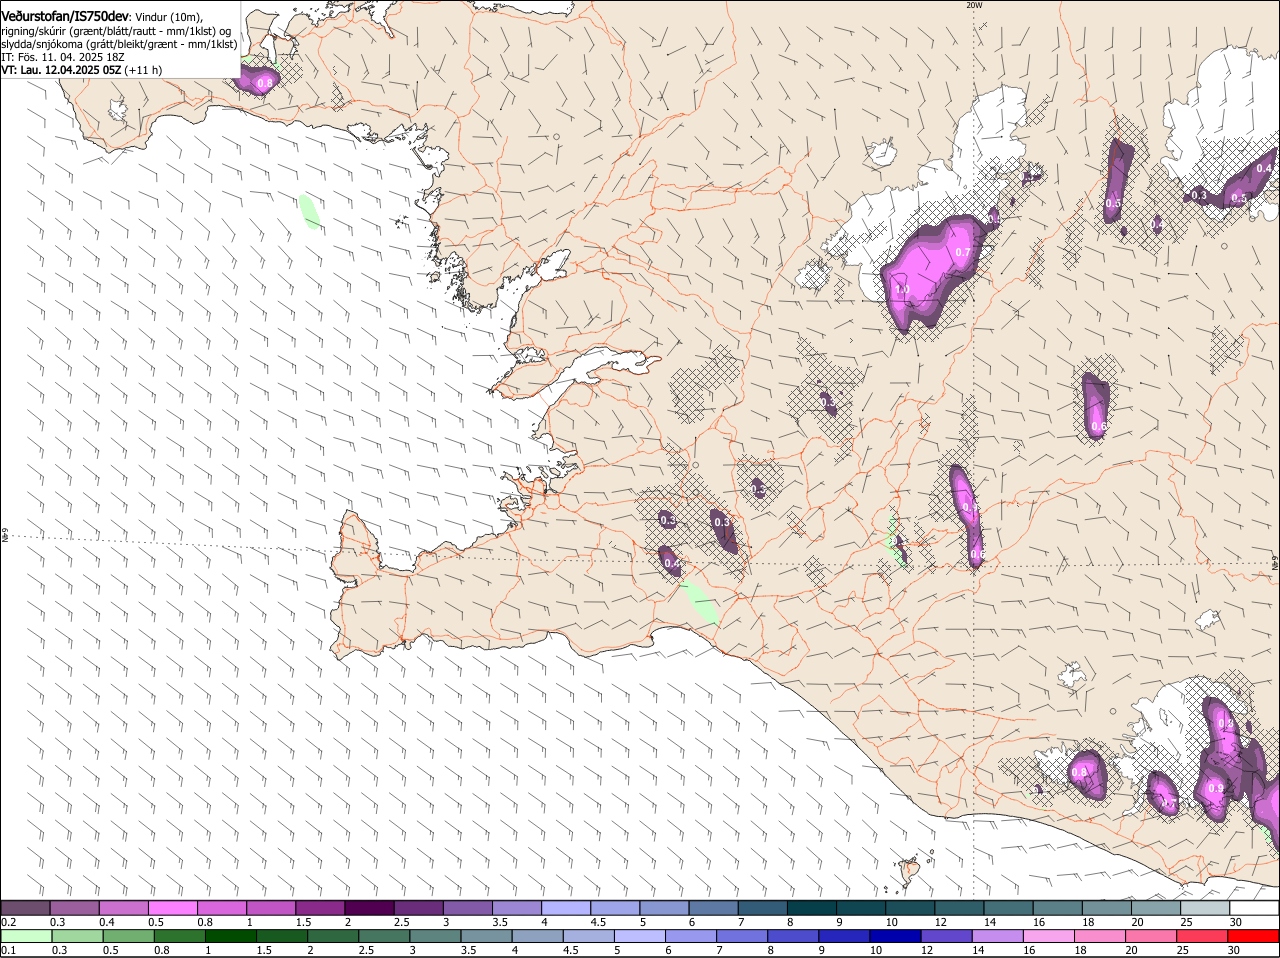Select the rain scale swatch between 14 and 16

998,936
